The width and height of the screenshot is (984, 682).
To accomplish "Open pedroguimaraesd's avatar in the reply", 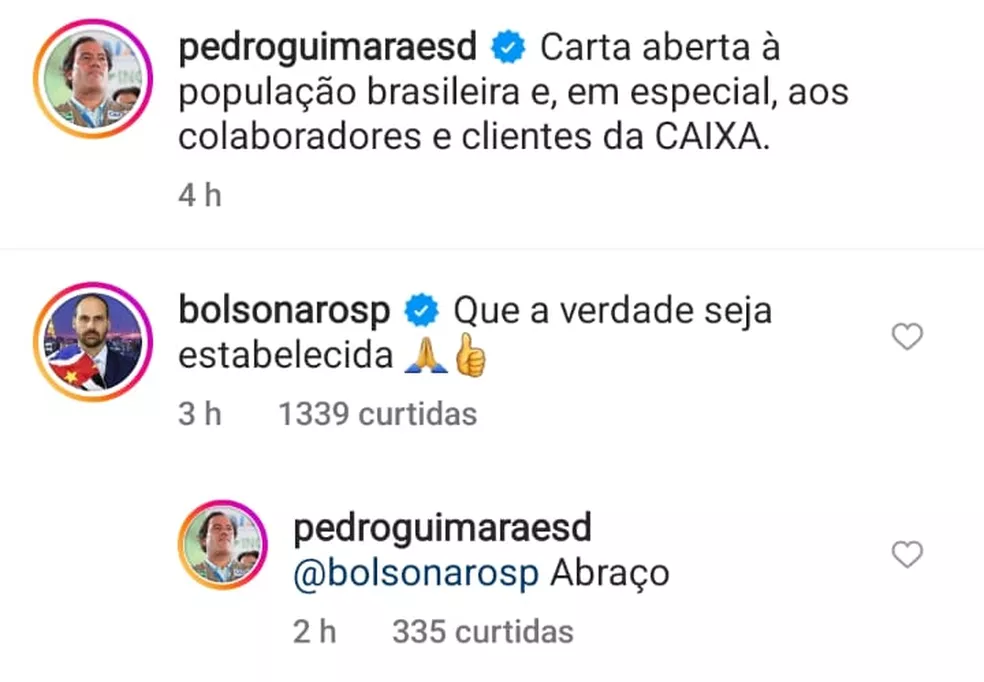I will point(223,545).
